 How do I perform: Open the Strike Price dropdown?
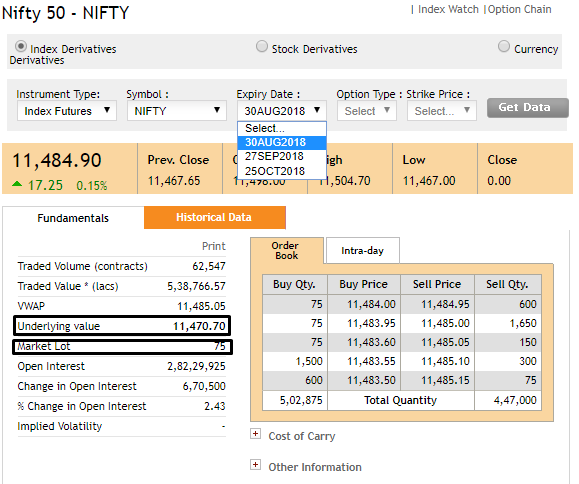(442, 111)
